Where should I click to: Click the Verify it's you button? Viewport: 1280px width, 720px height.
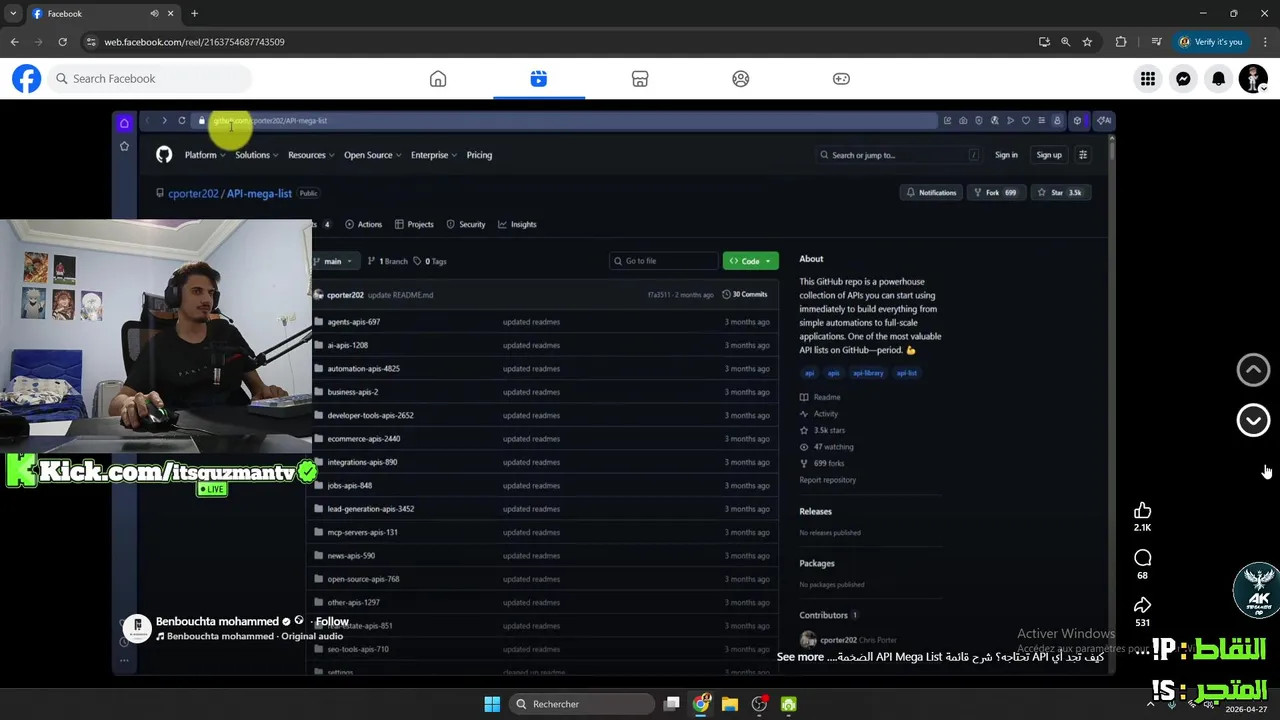pos(1210,42)
